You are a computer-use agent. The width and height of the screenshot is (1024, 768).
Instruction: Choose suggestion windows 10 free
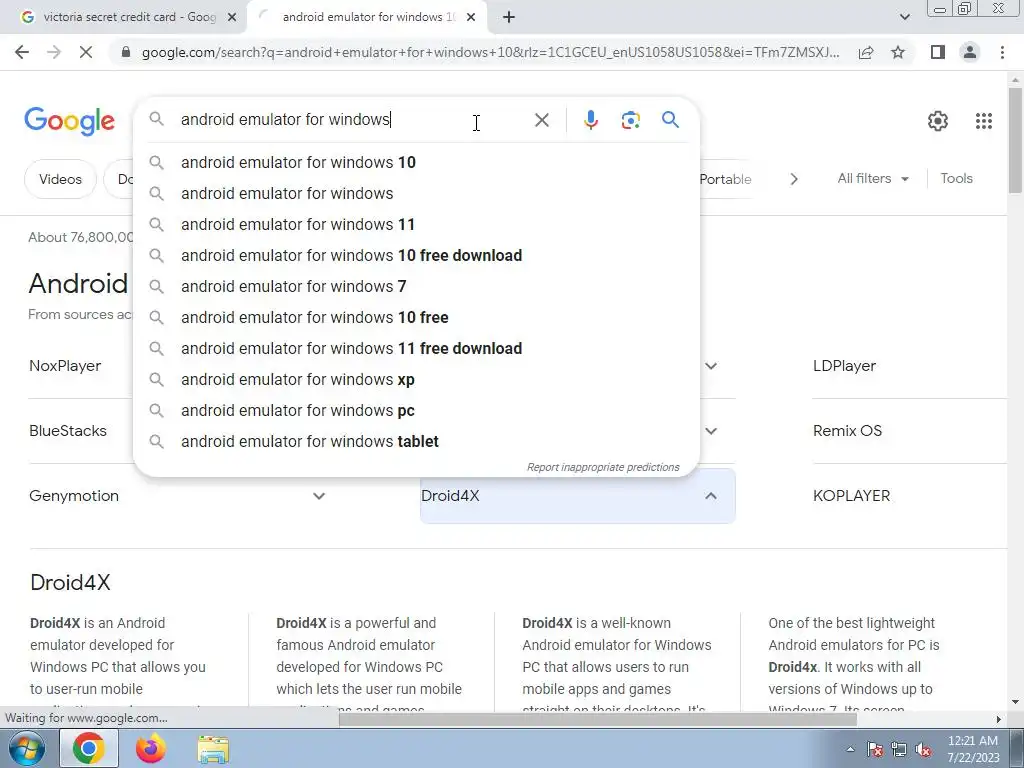pyautogui.click(x=416, y=317)
